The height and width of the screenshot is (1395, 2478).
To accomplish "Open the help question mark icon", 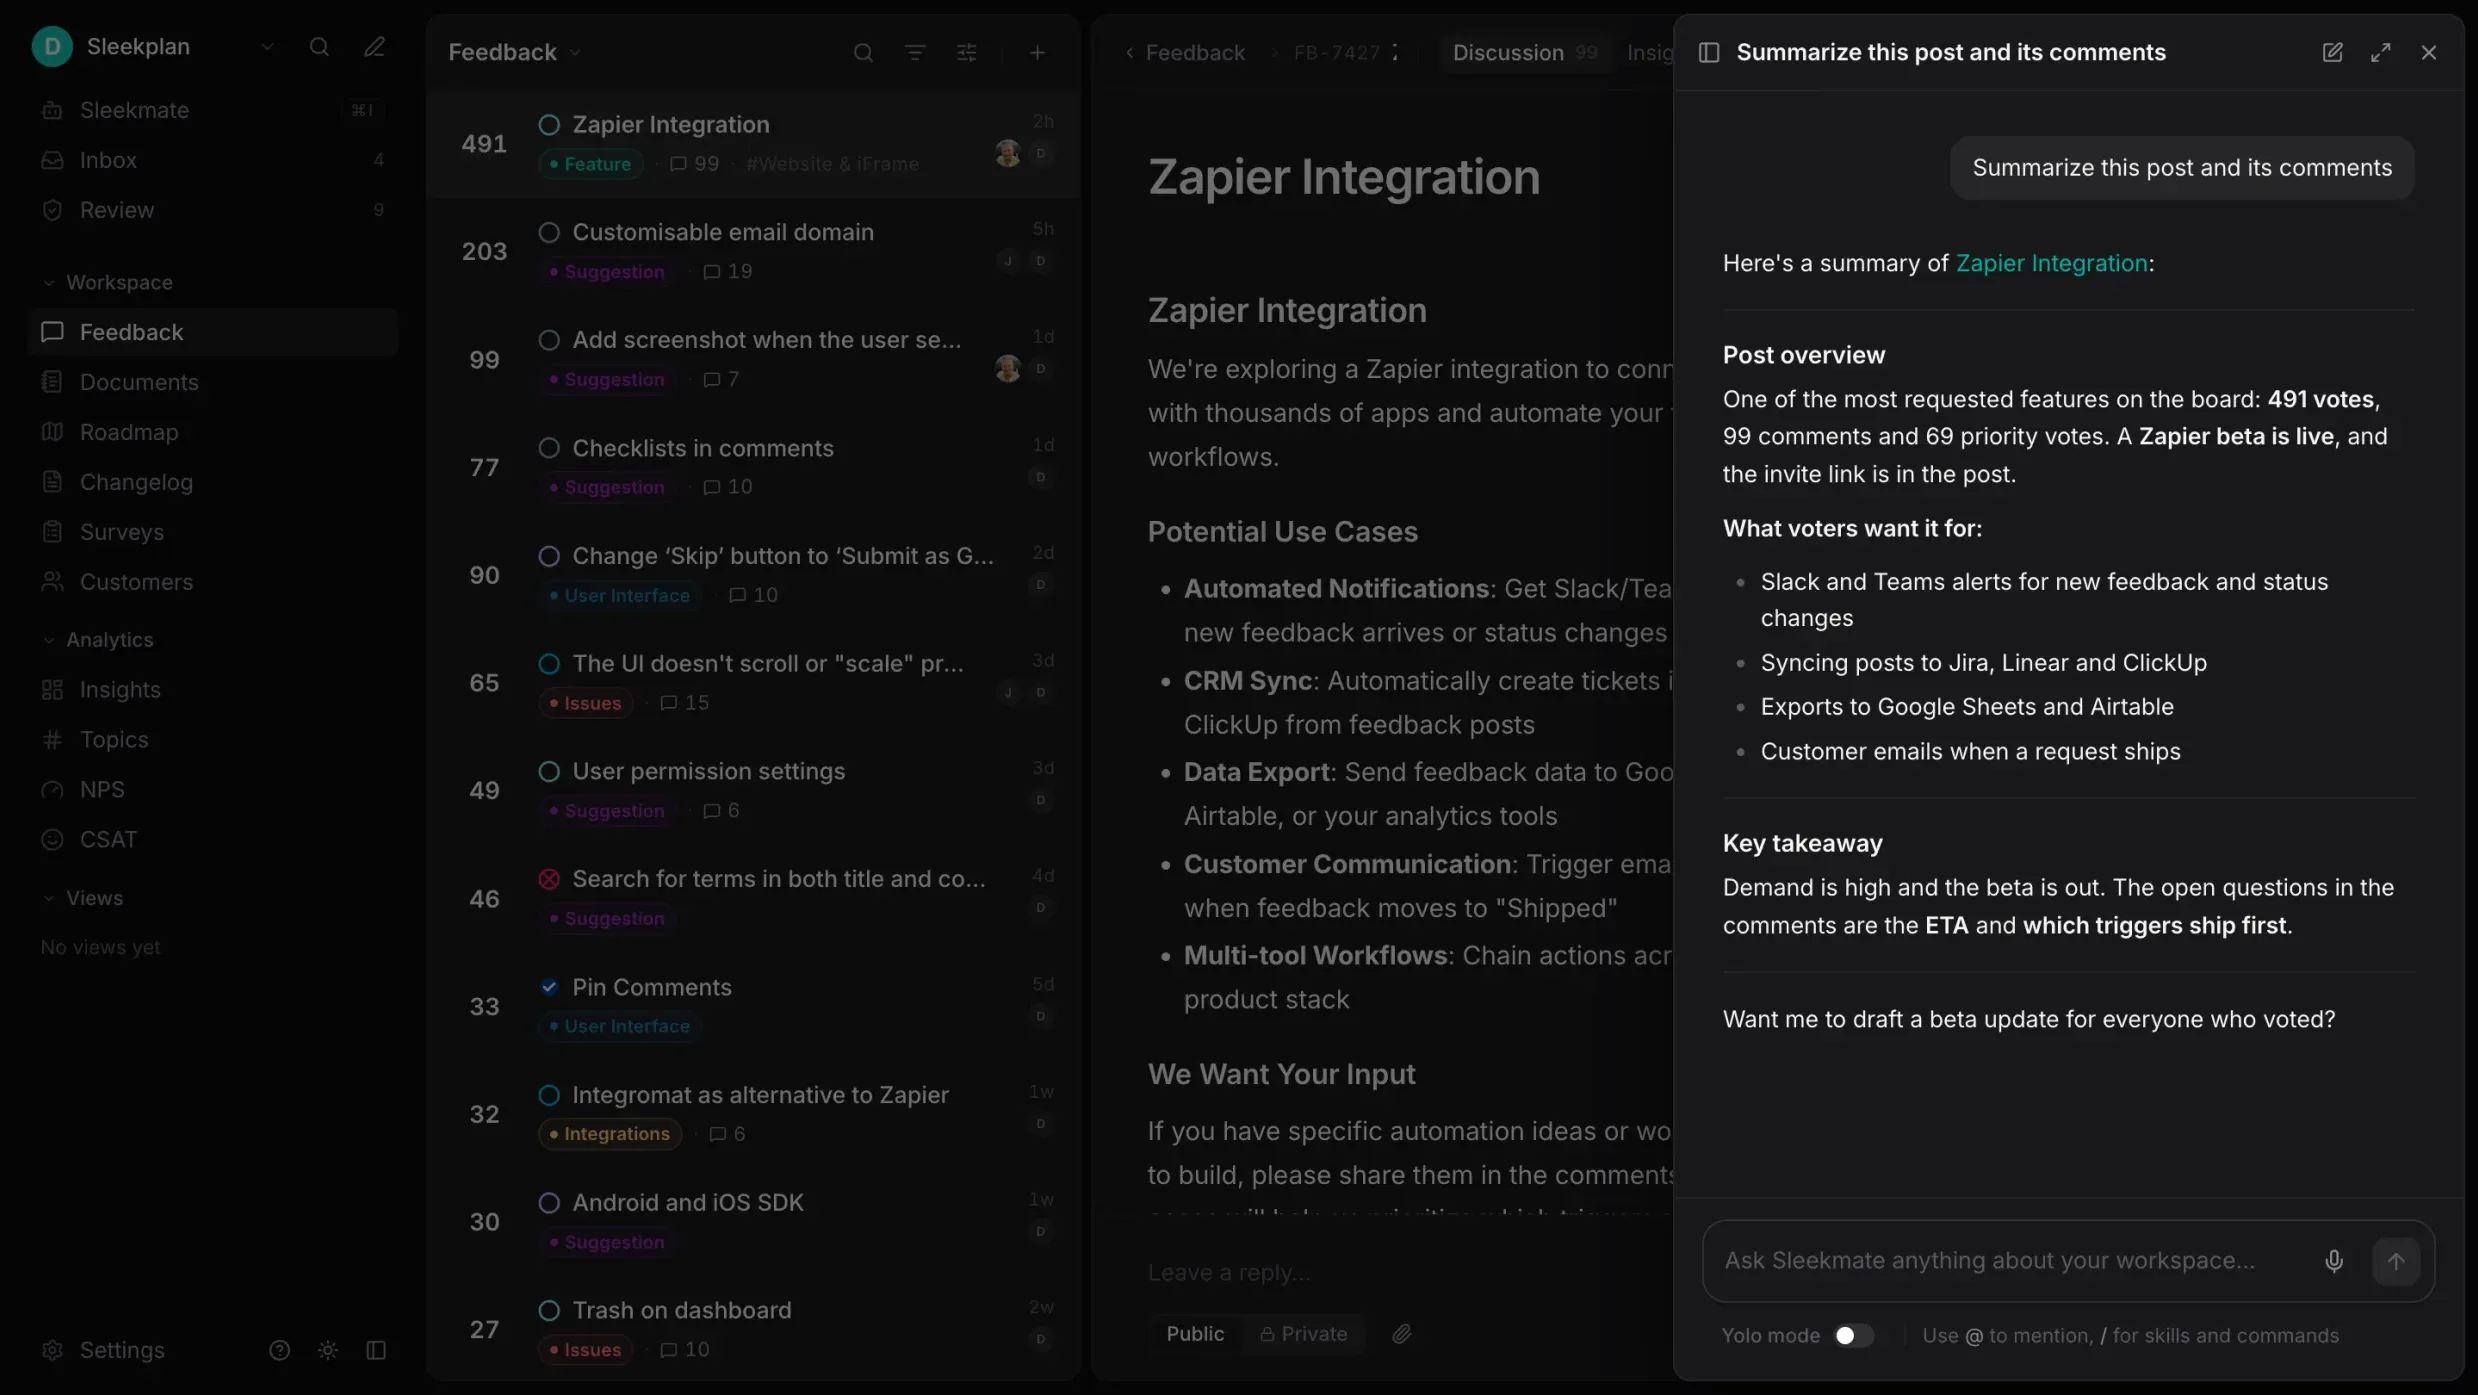I will click(279, 1350).
